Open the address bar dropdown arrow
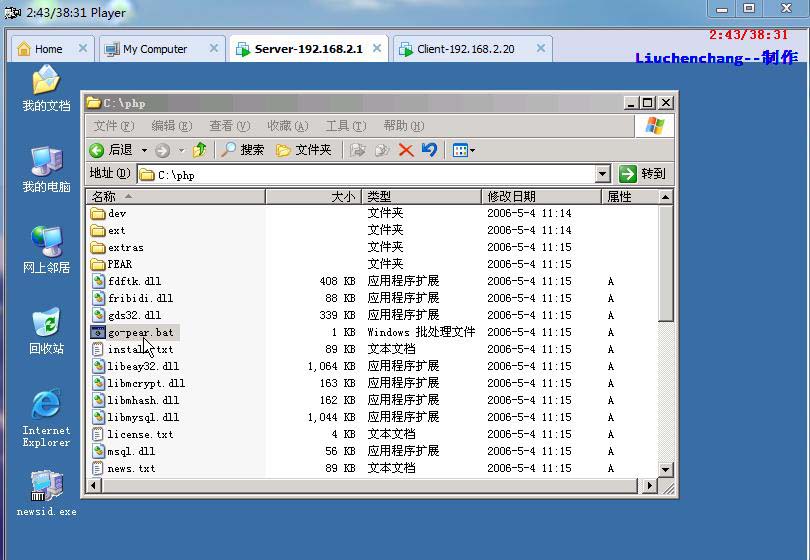Image resolution: width=810 pixels, height=560 pixels. click(x=603, y=174)
